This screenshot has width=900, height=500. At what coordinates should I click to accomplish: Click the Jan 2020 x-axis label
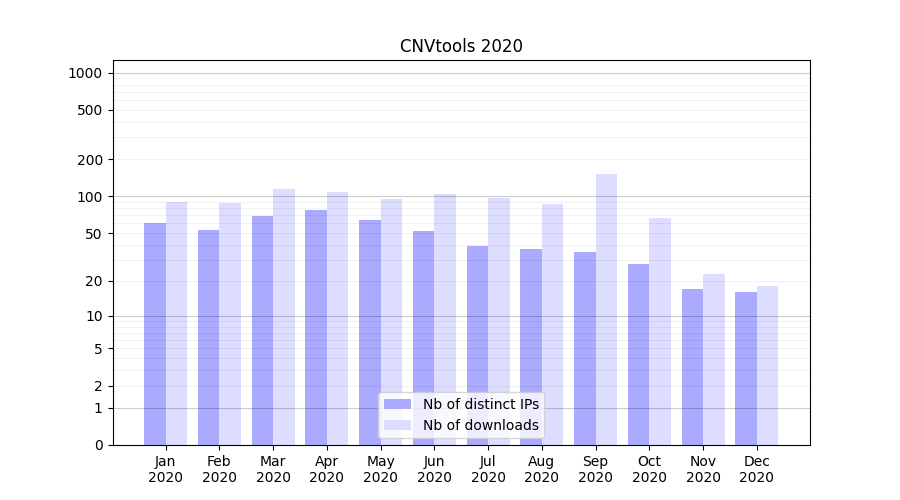tap(166, 469)
